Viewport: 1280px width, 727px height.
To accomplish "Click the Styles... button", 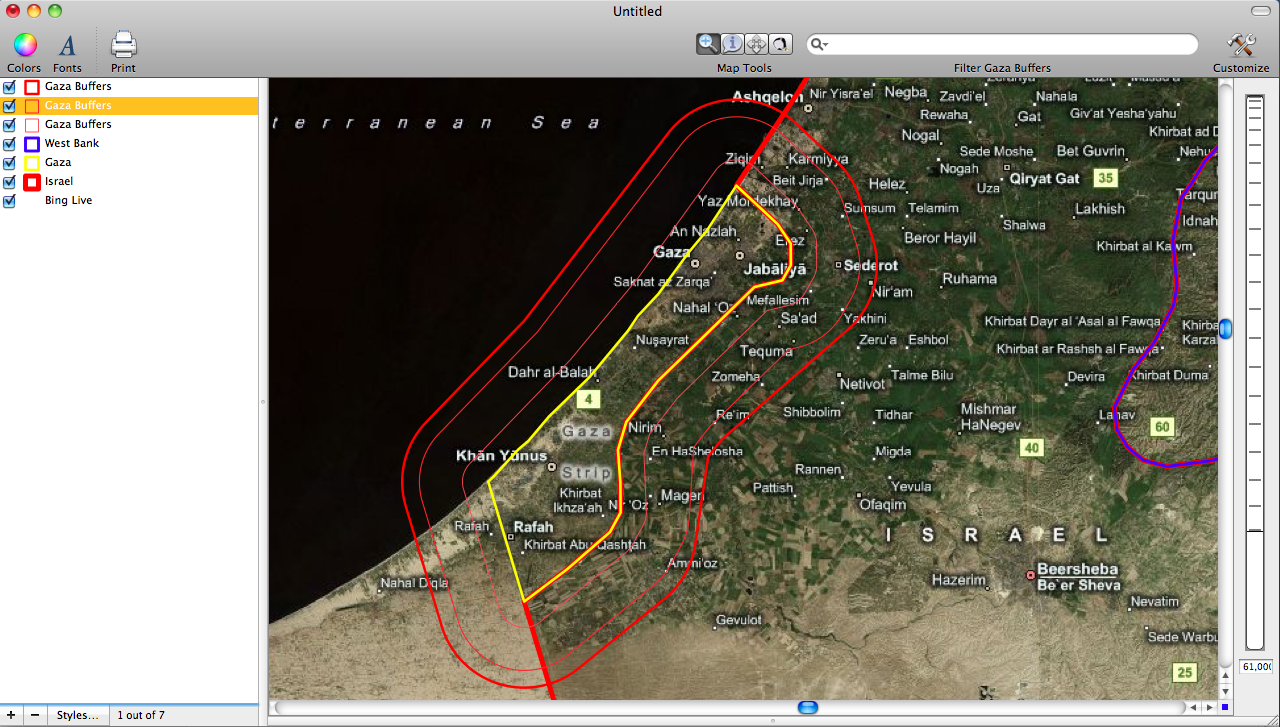I will point(77,715).
